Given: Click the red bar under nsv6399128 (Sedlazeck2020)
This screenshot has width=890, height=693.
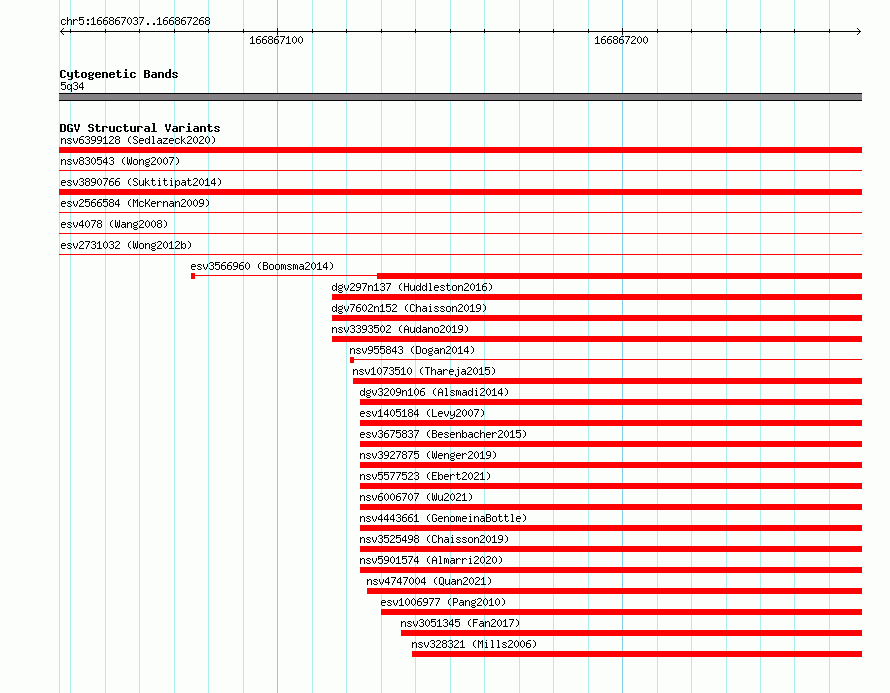Looking at the screenshot, I should click(x=460, y=150).
